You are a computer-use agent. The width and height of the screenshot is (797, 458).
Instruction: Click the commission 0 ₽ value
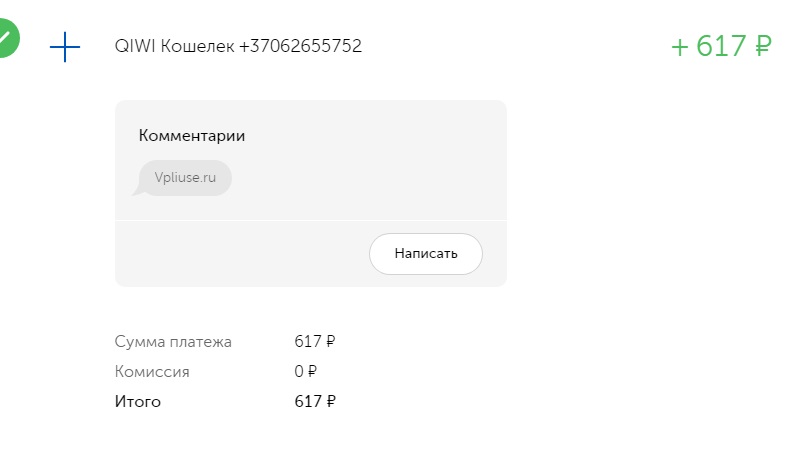point(305,371)
